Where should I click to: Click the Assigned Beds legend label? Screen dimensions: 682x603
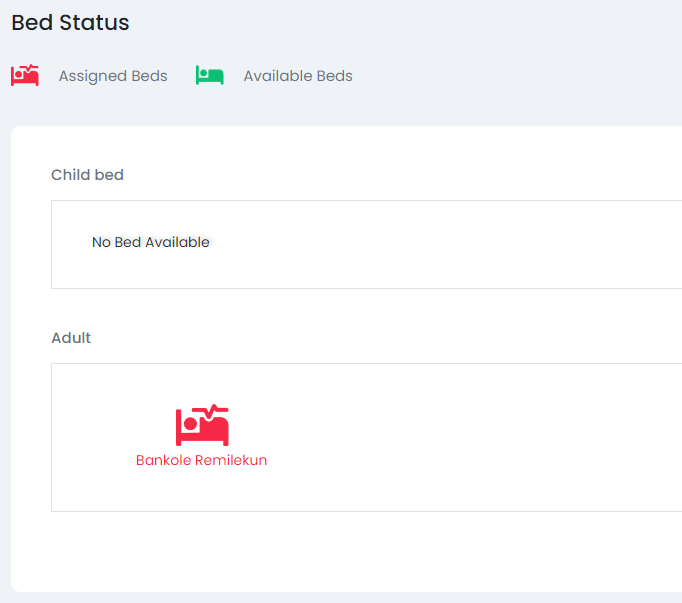pyautogui.click(x=113, y=76)
